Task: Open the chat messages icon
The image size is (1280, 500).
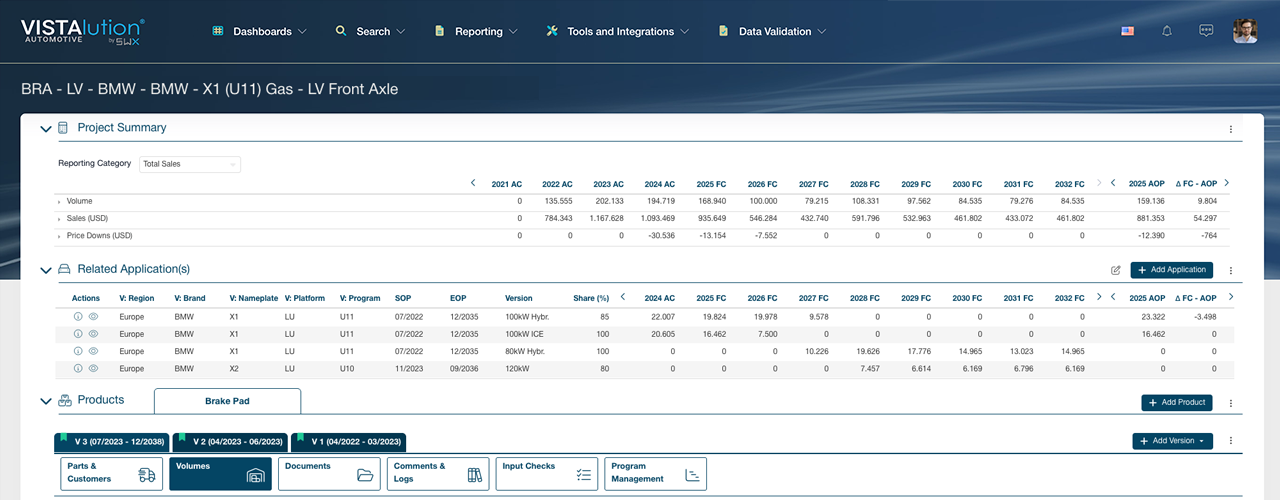Action: point(1206,31)
